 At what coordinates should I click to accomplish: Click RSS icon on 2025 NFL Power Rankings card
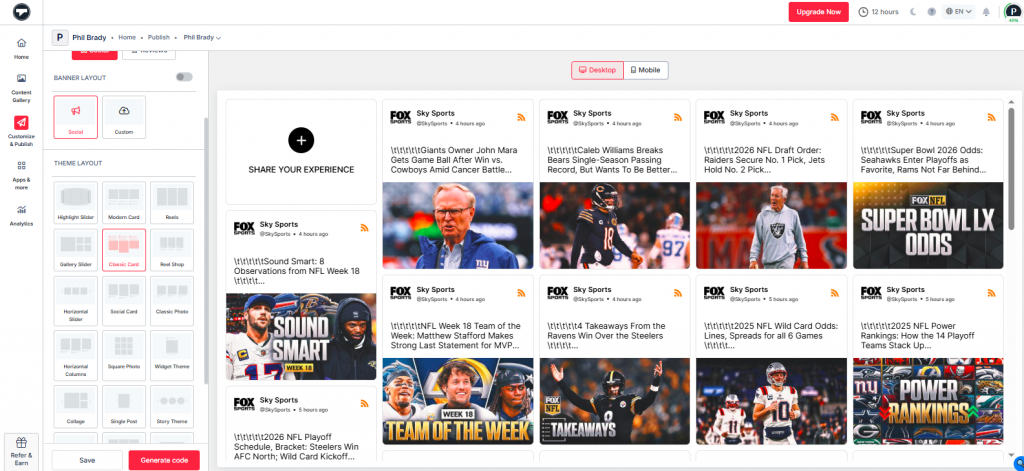(x=991, y=293)
